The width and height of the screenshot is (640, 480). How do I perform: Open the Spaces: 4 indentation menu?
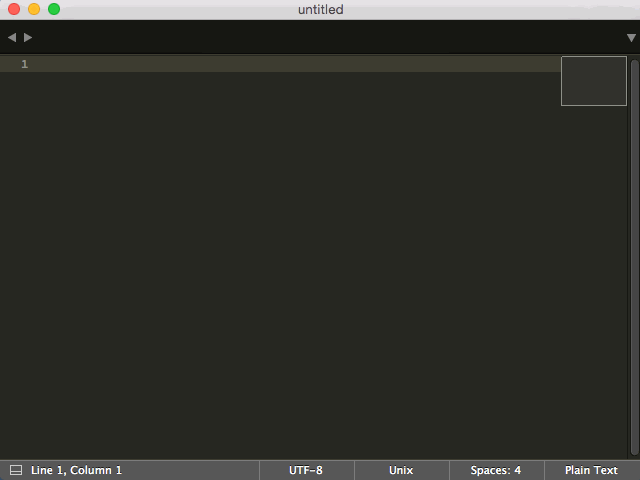click(x=496, y=470)
